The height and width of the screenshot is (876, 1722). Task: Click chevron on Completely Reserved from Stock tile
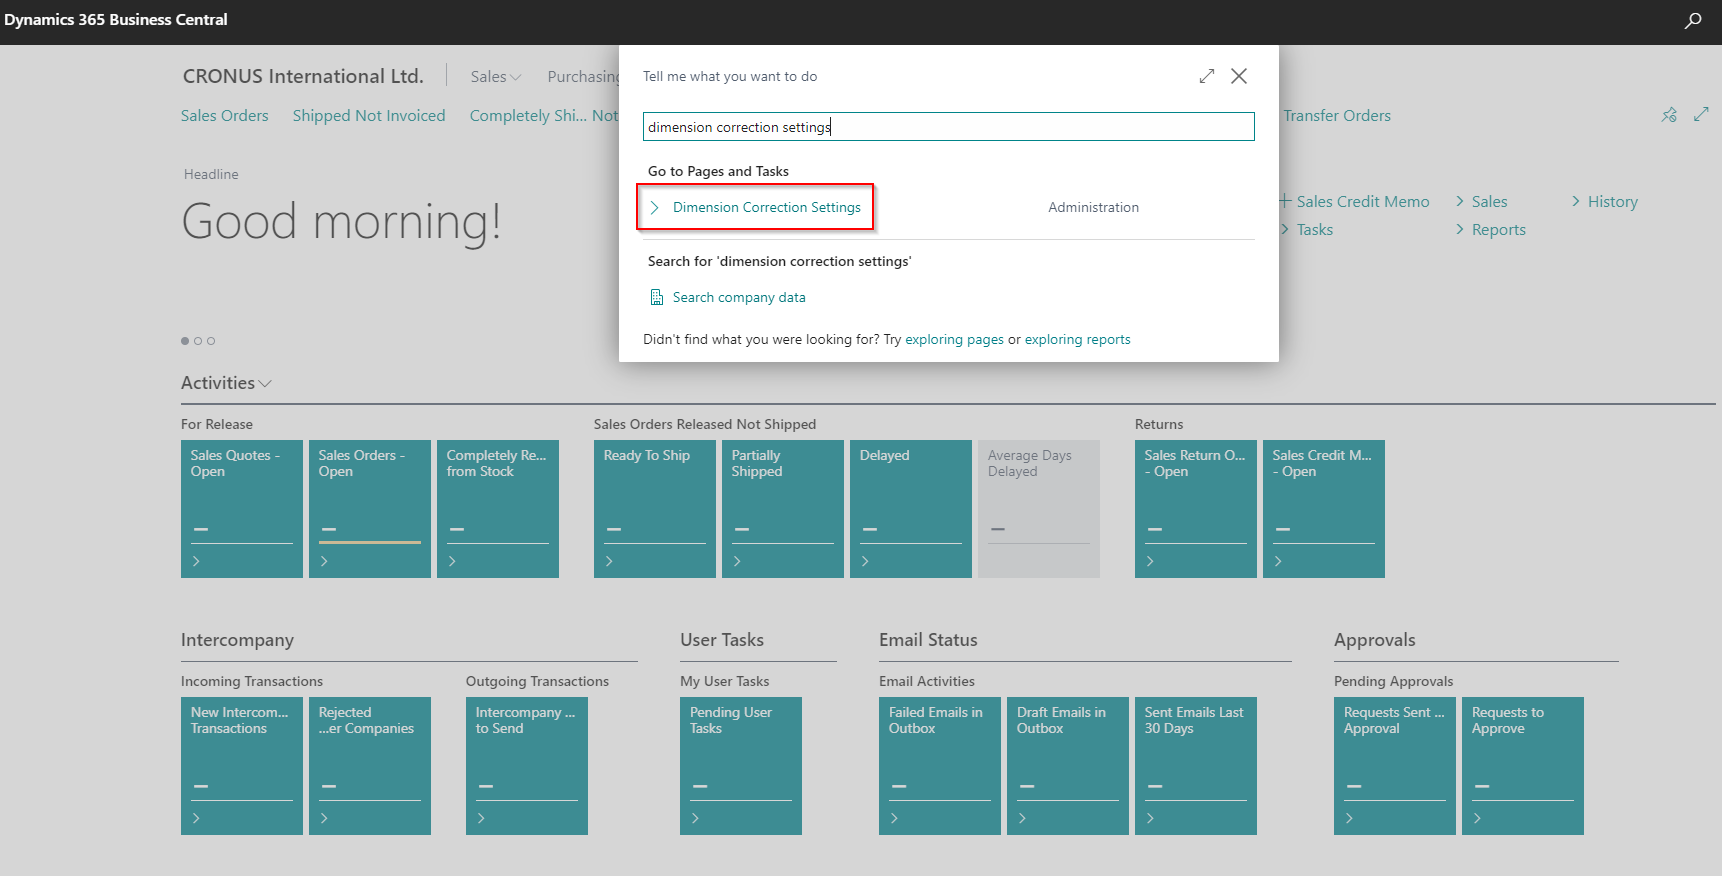coord(452,561)
